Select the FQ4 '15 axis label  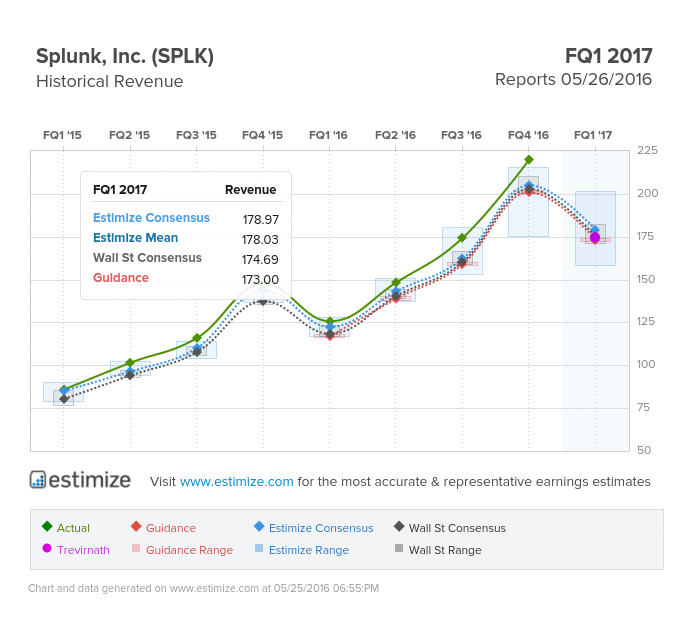(263, 135)
